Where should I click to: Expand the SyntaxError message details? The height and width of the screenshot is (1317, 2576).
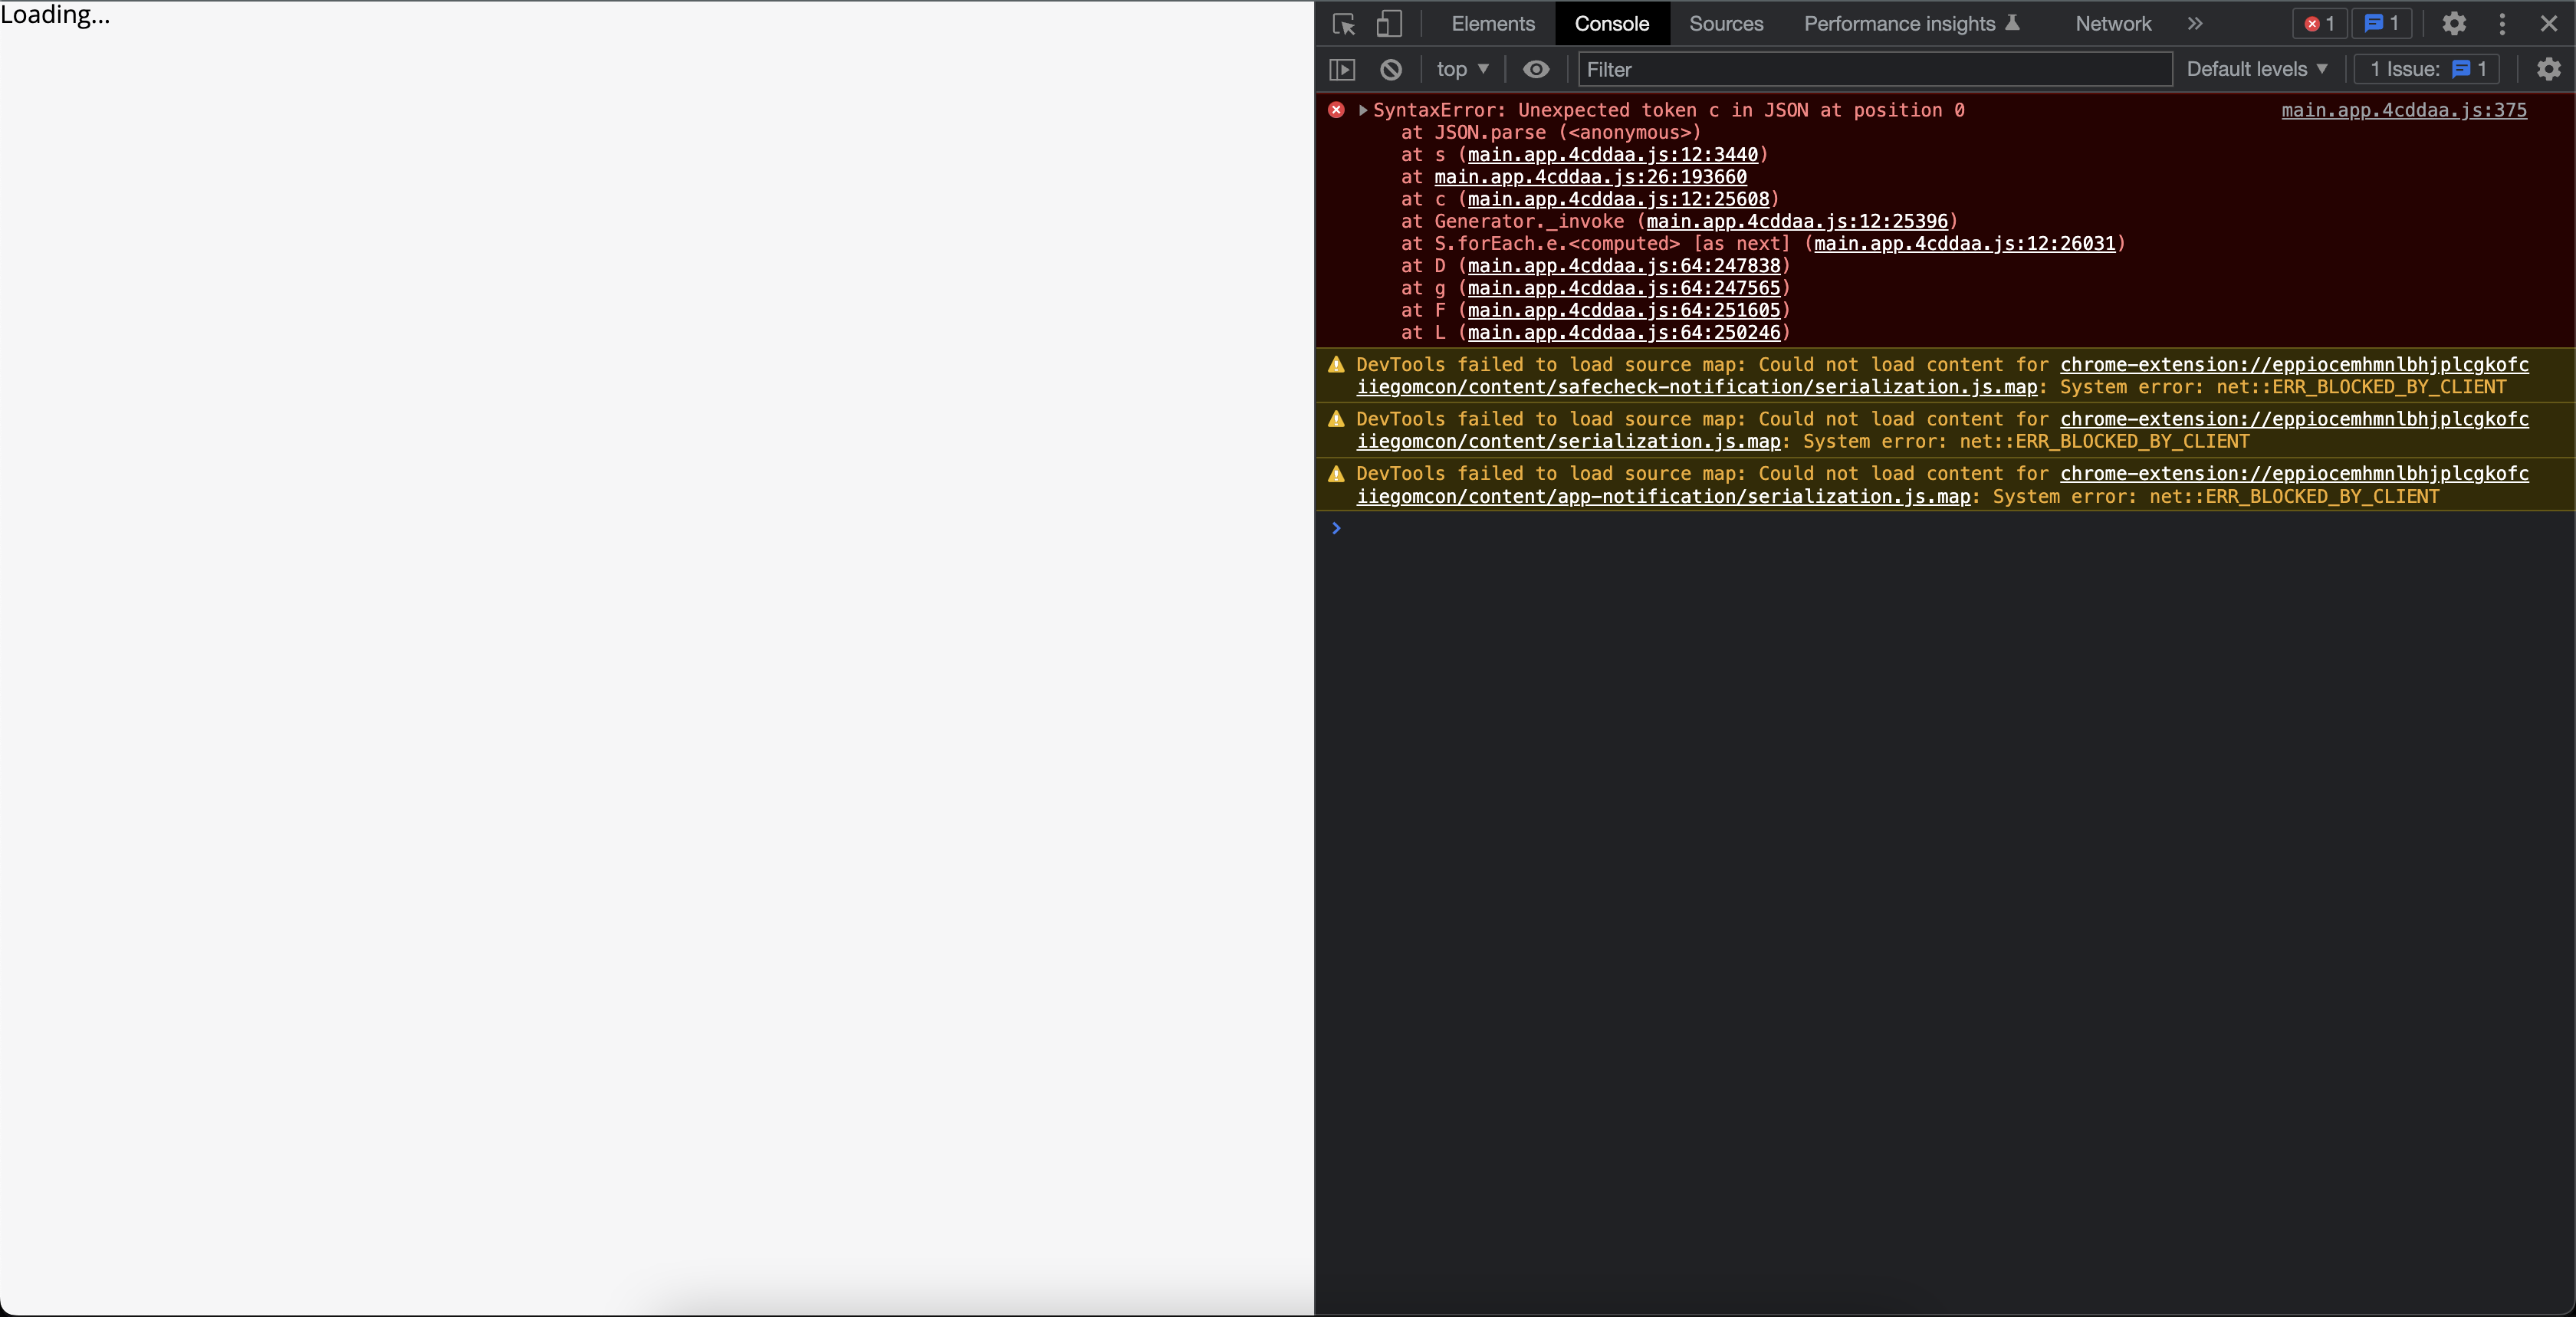1365,110
